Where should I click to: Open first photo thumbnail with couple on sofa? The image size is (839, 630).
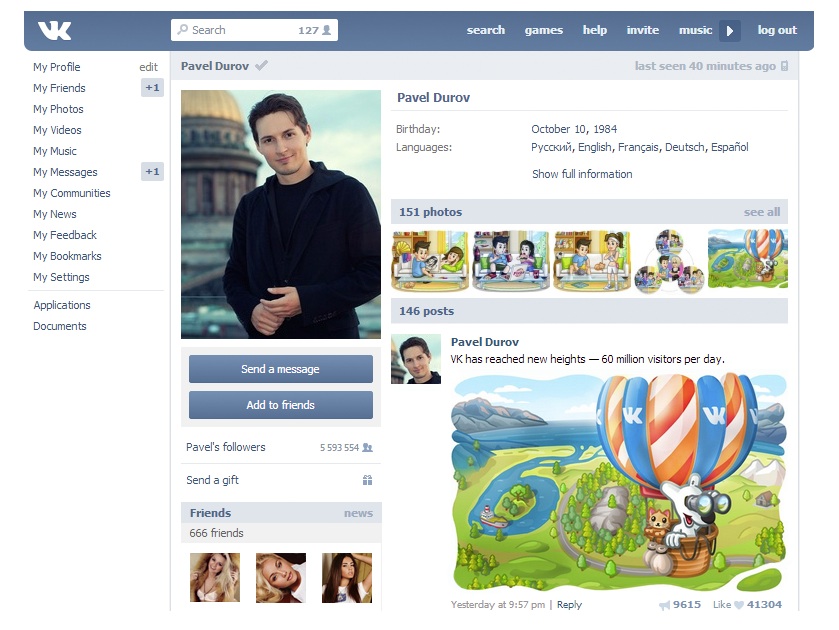point(430,260)
